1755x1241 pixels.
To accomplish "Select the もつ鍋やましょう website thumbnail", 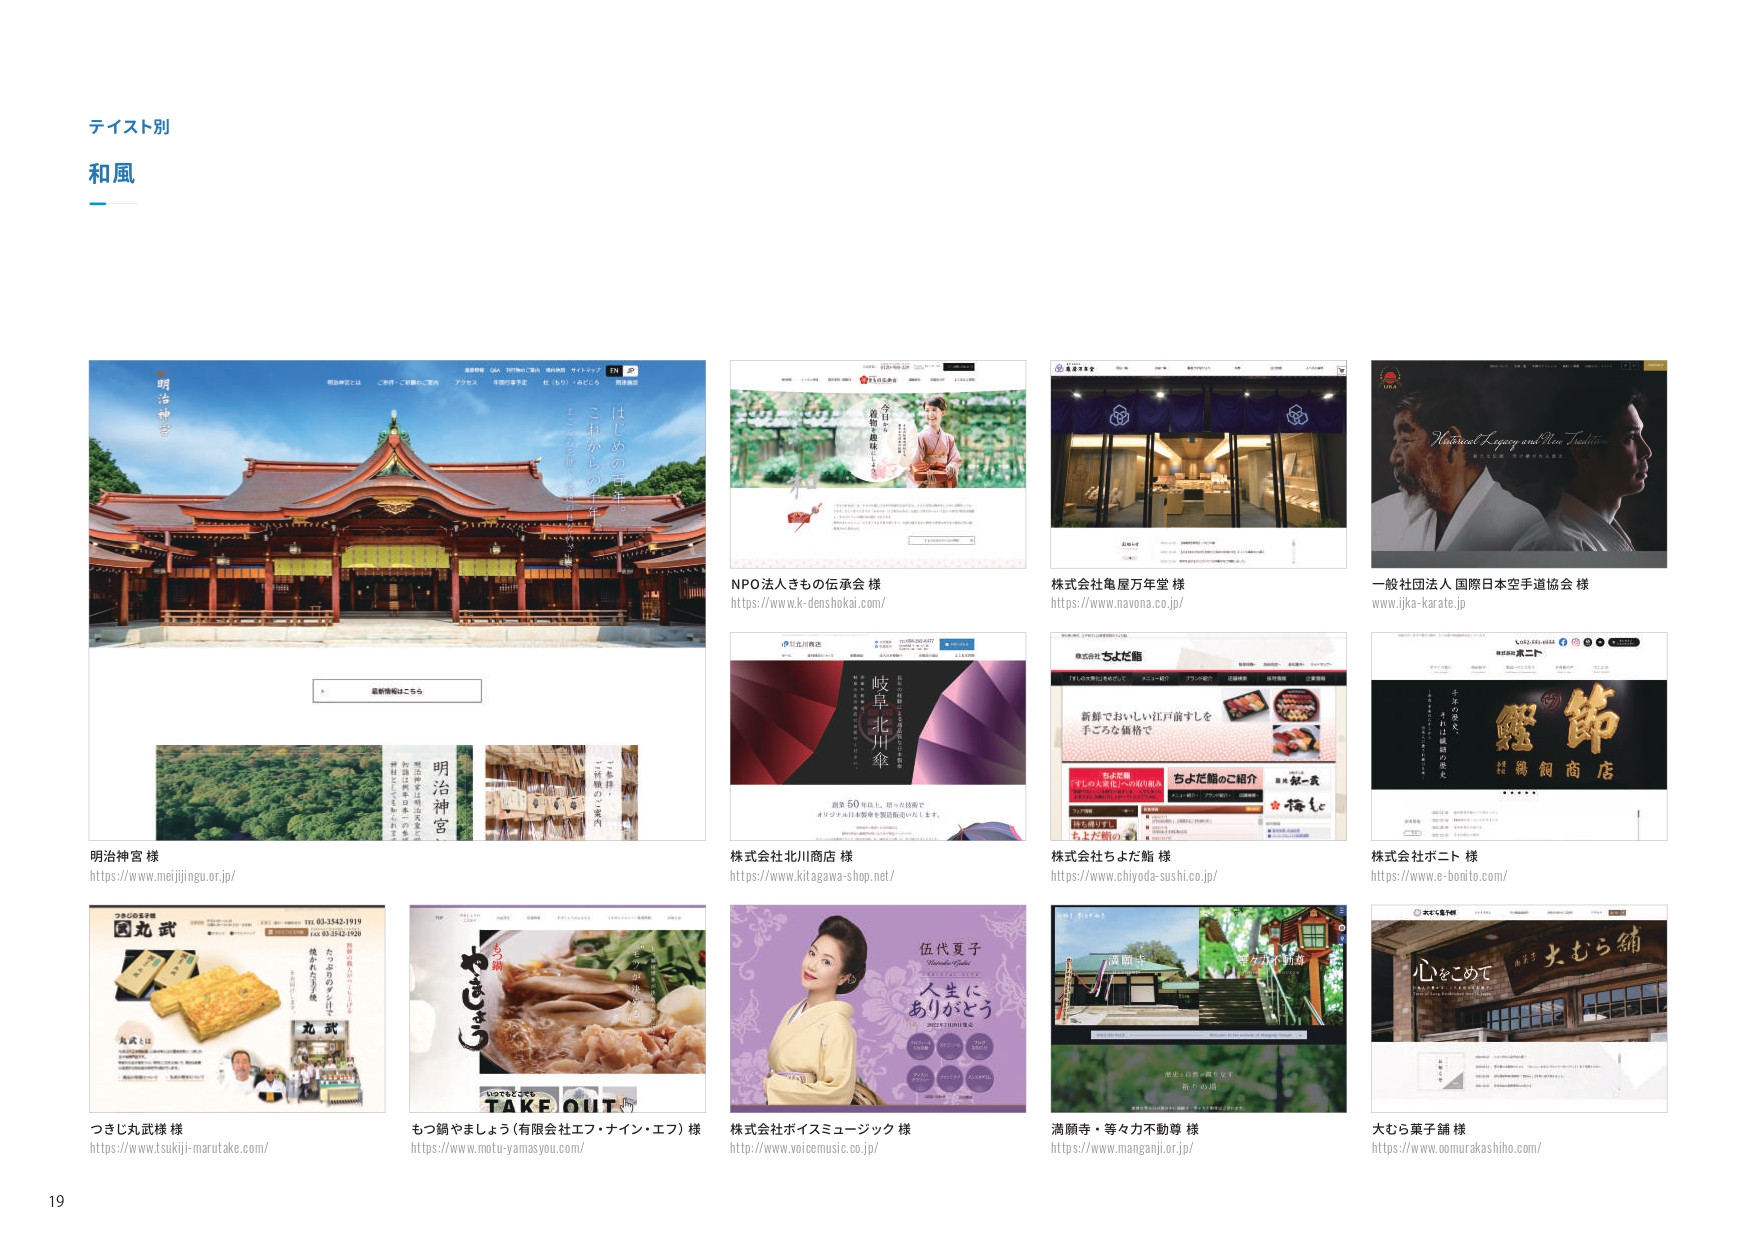I will tap(557, 1008).
